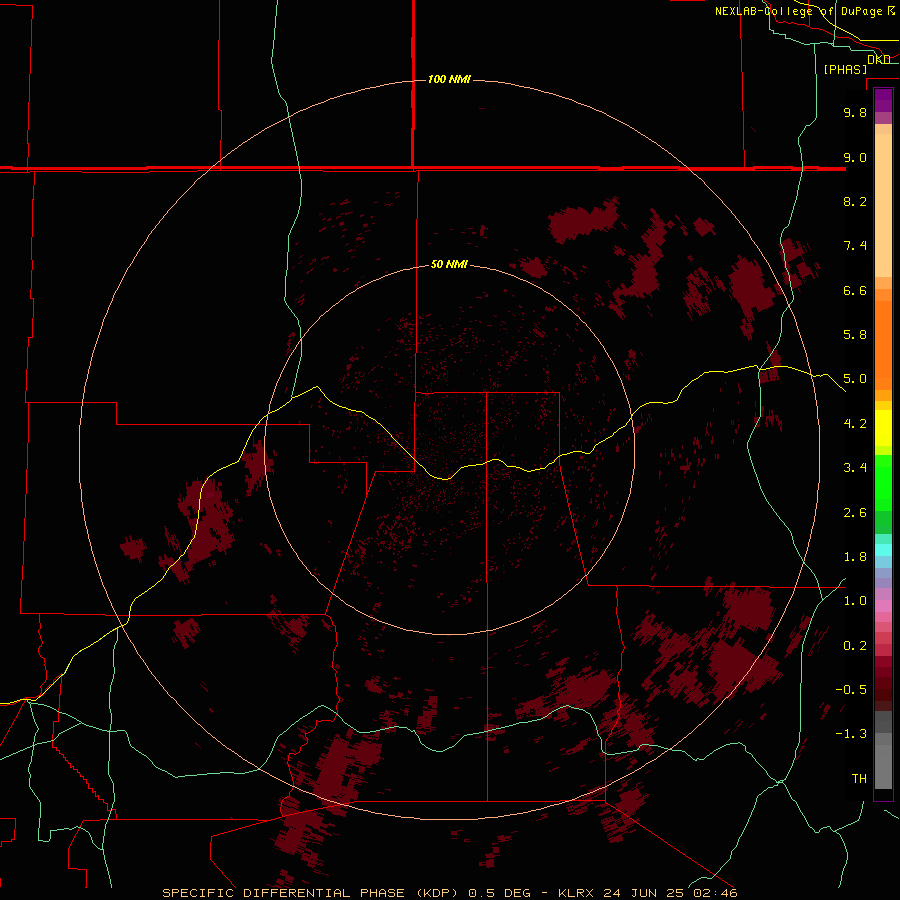Click the 02:46 timestamp in the caption
Viewport: 900px width, 900px height.
point(714,893)
